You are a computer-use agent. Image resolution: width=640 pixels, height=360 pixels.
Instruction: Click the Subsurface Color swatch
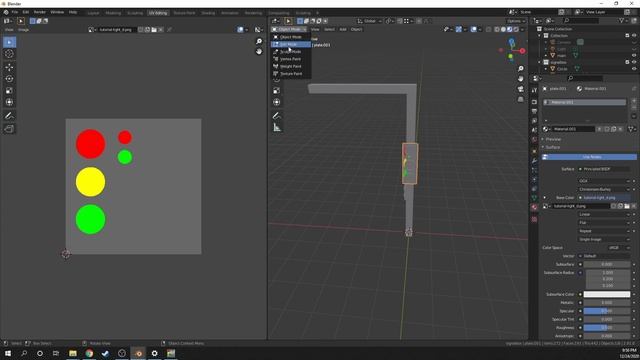(x=607, y=294)
